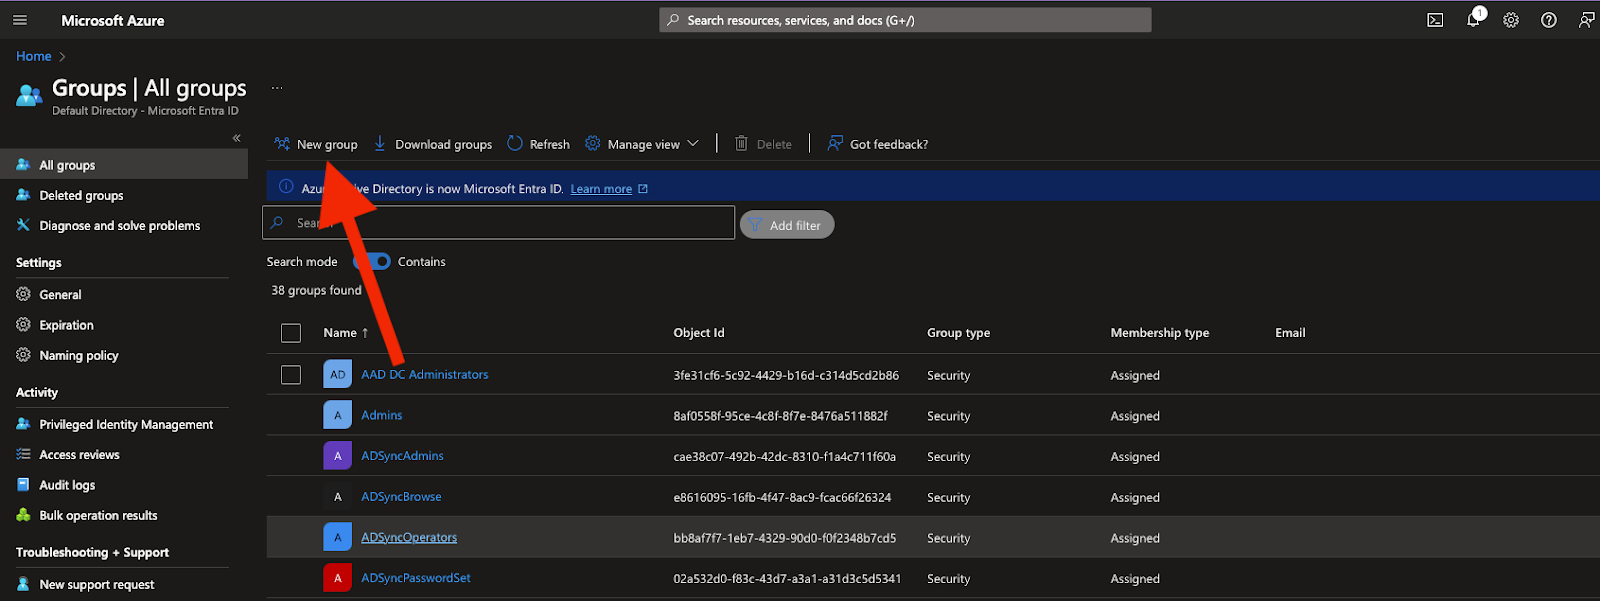Click the global search resources field
This screenshot has width=1600, height=601.
[x=905, y=20]
